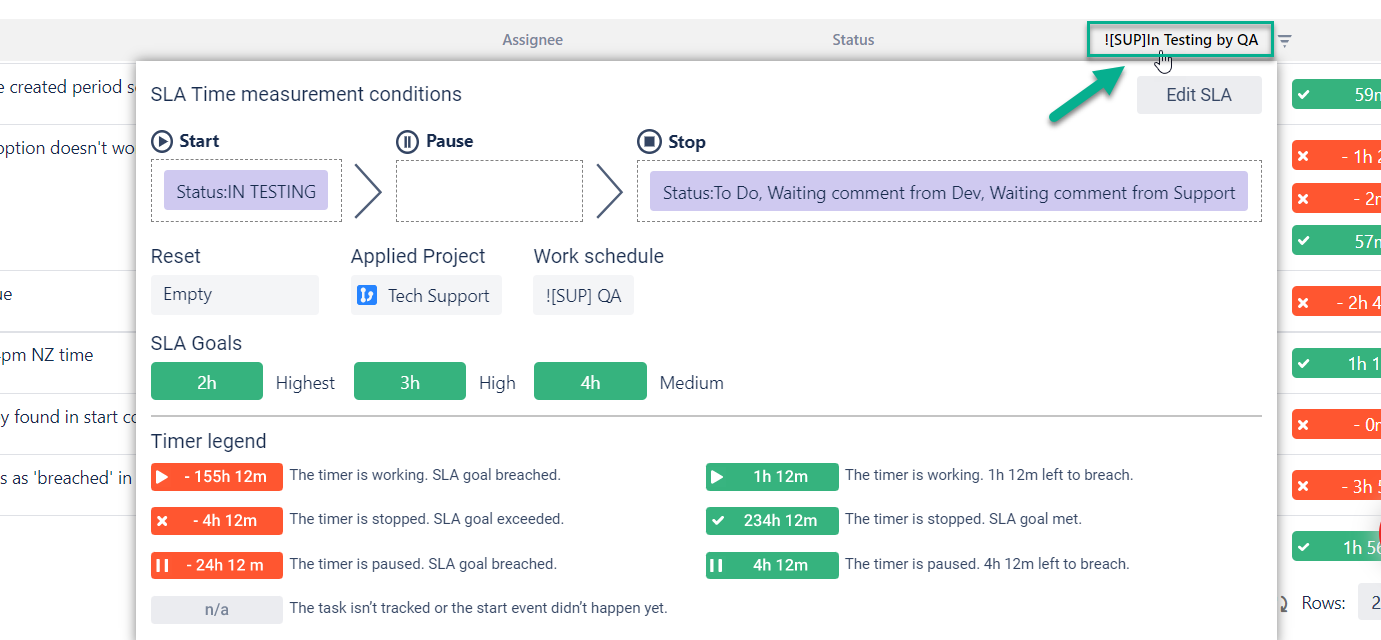Click the Start play icon in conditions
1381x640 pixels.
tap(162, 141)
